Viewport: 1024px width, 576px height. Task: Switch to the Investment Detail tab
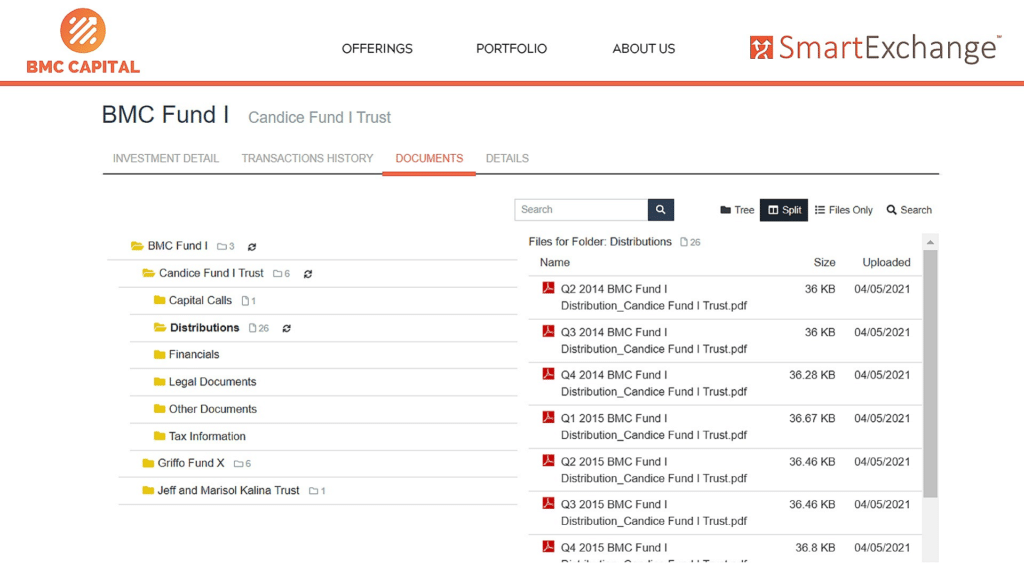(x=166, y=159)
